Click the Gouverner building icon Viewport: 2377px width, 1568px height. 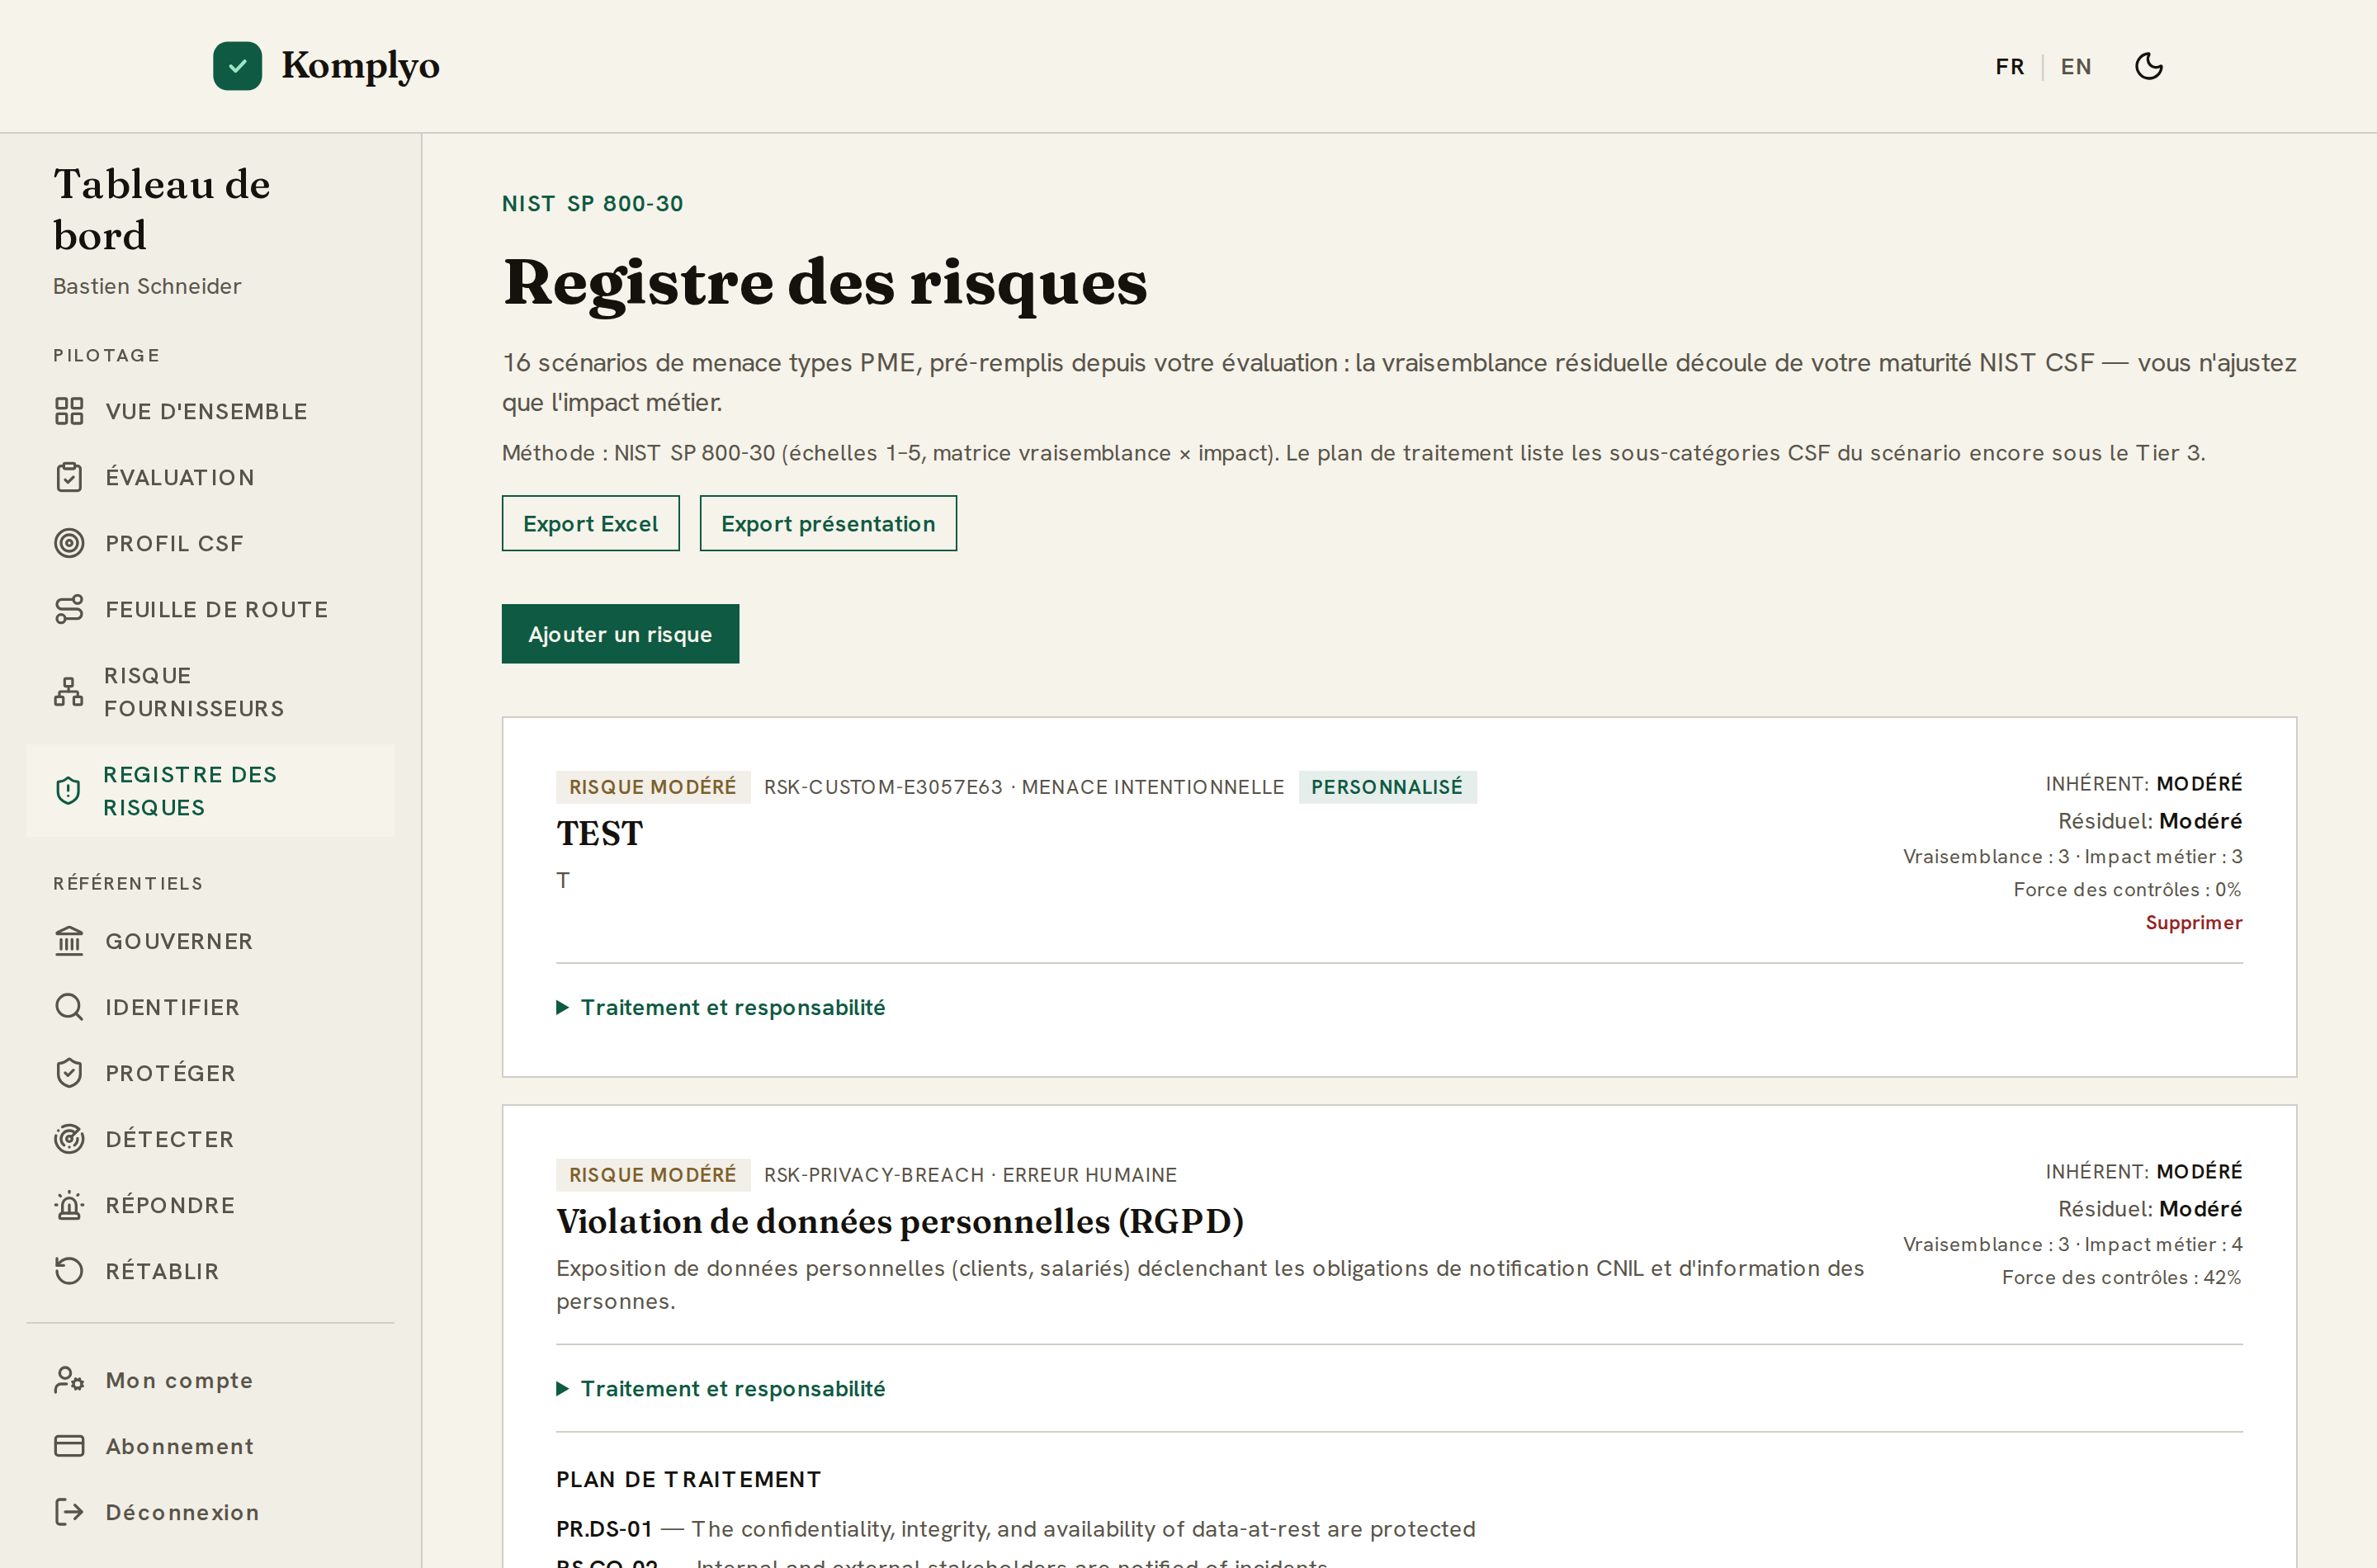(69, 941)
